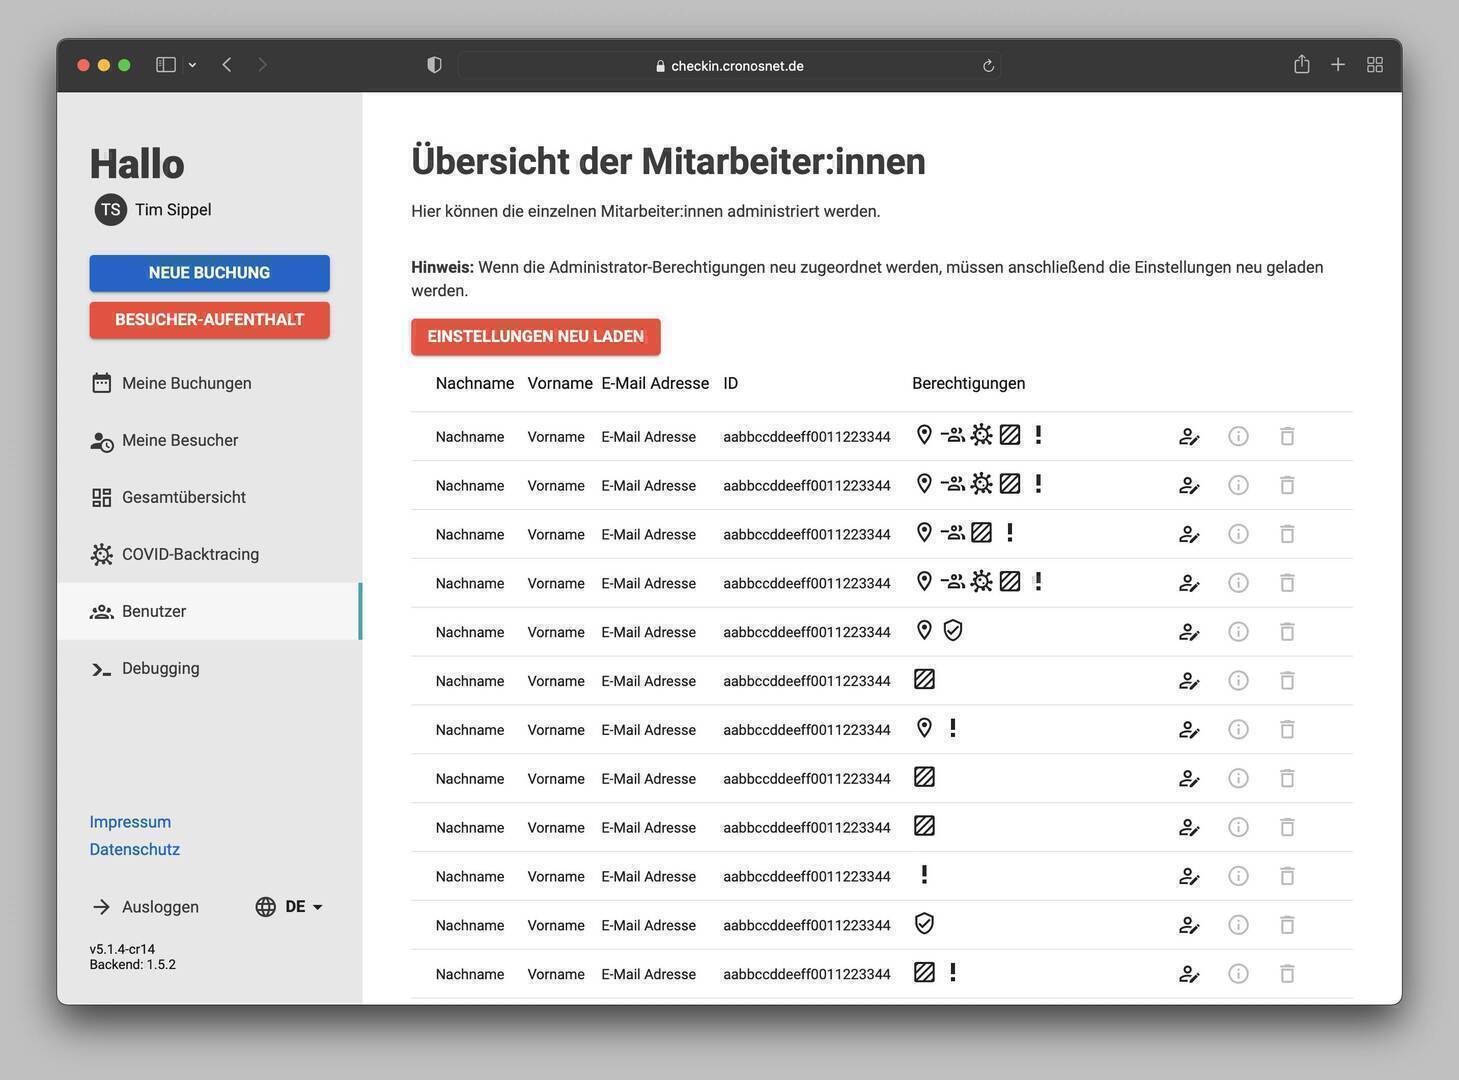
Task: Open a new Safari tab
Action: (1338, 65)
